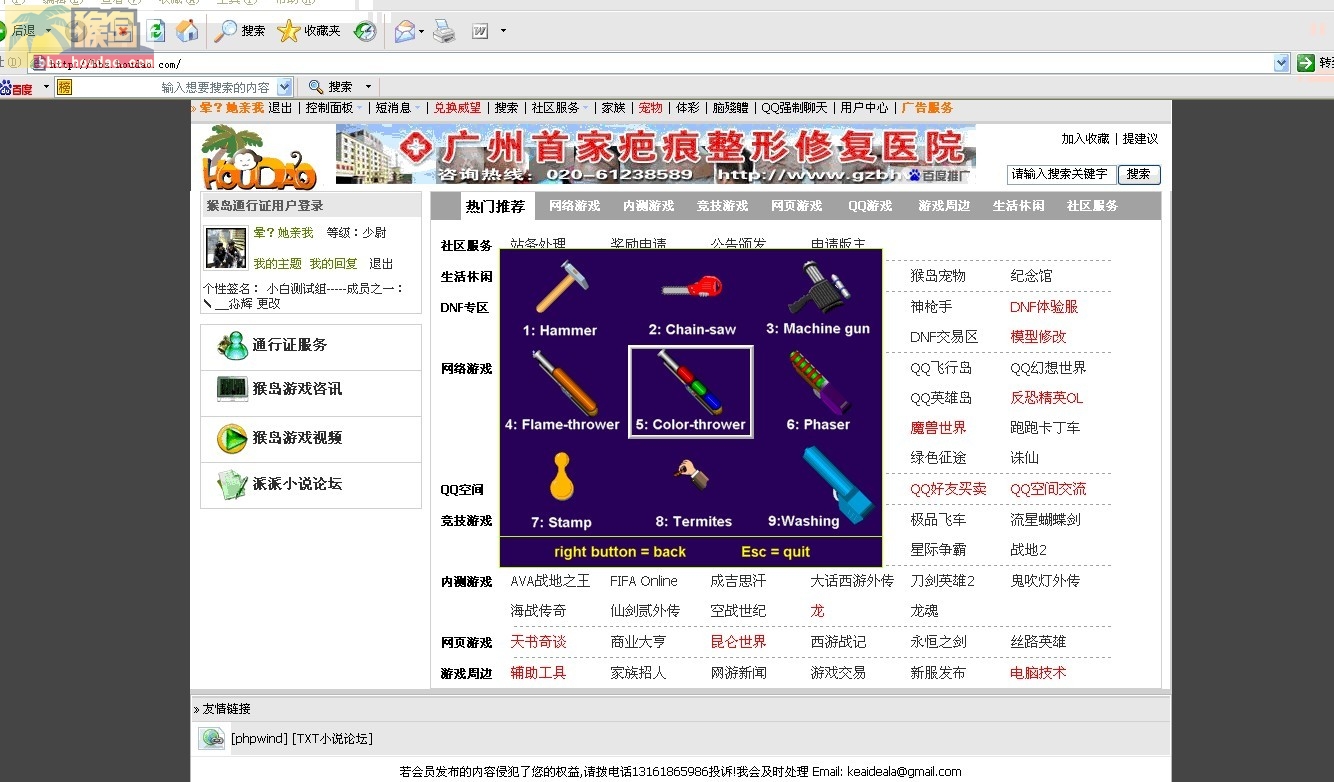
Task: Click the Houdao monkey logo
Action: click(259, 157)
